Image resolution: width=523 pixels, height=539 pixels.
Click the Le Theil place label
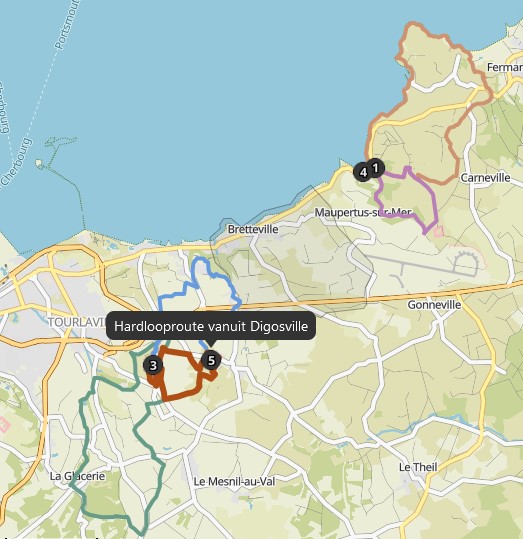[418, 467]
